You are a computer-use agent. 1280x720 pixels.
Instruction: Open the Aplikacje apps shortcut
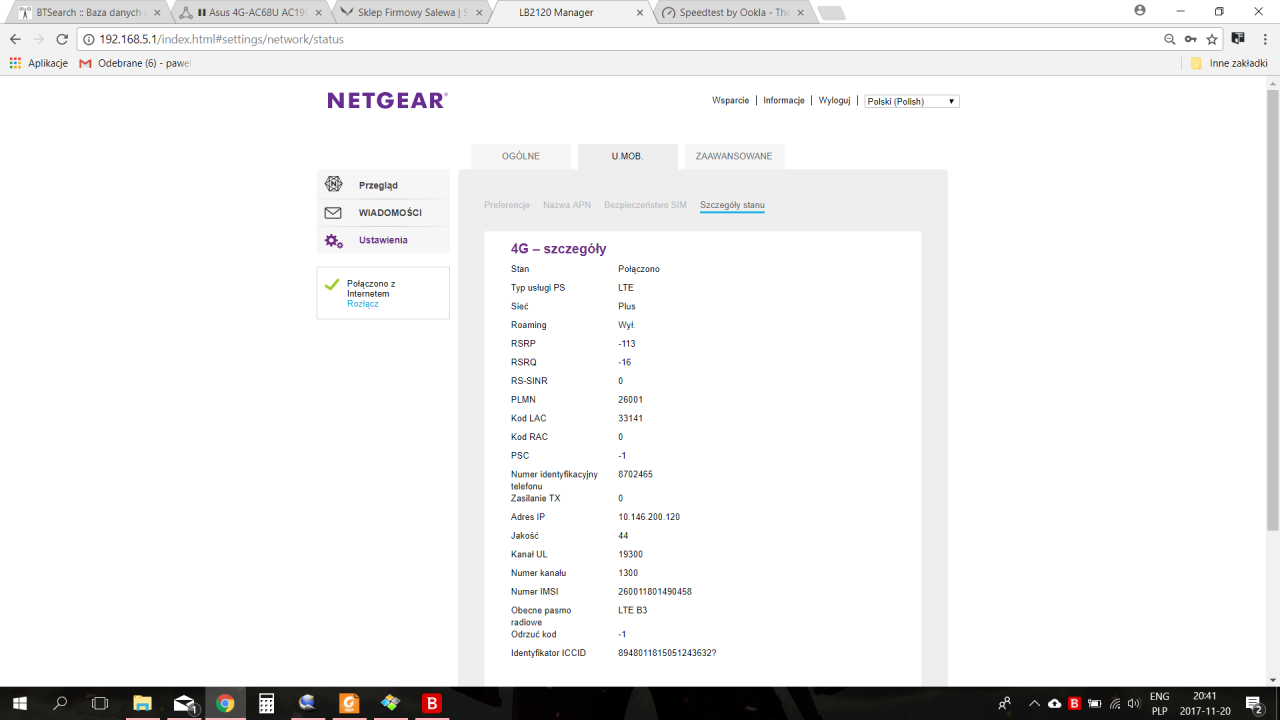click(x=39, y=63)
